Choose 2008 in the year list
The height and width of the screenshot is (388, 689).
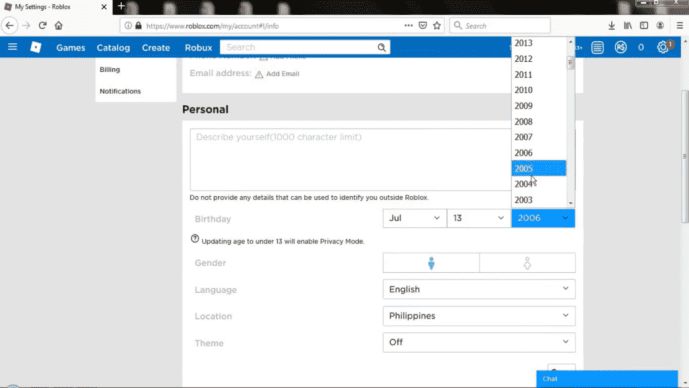coord(539,122)
